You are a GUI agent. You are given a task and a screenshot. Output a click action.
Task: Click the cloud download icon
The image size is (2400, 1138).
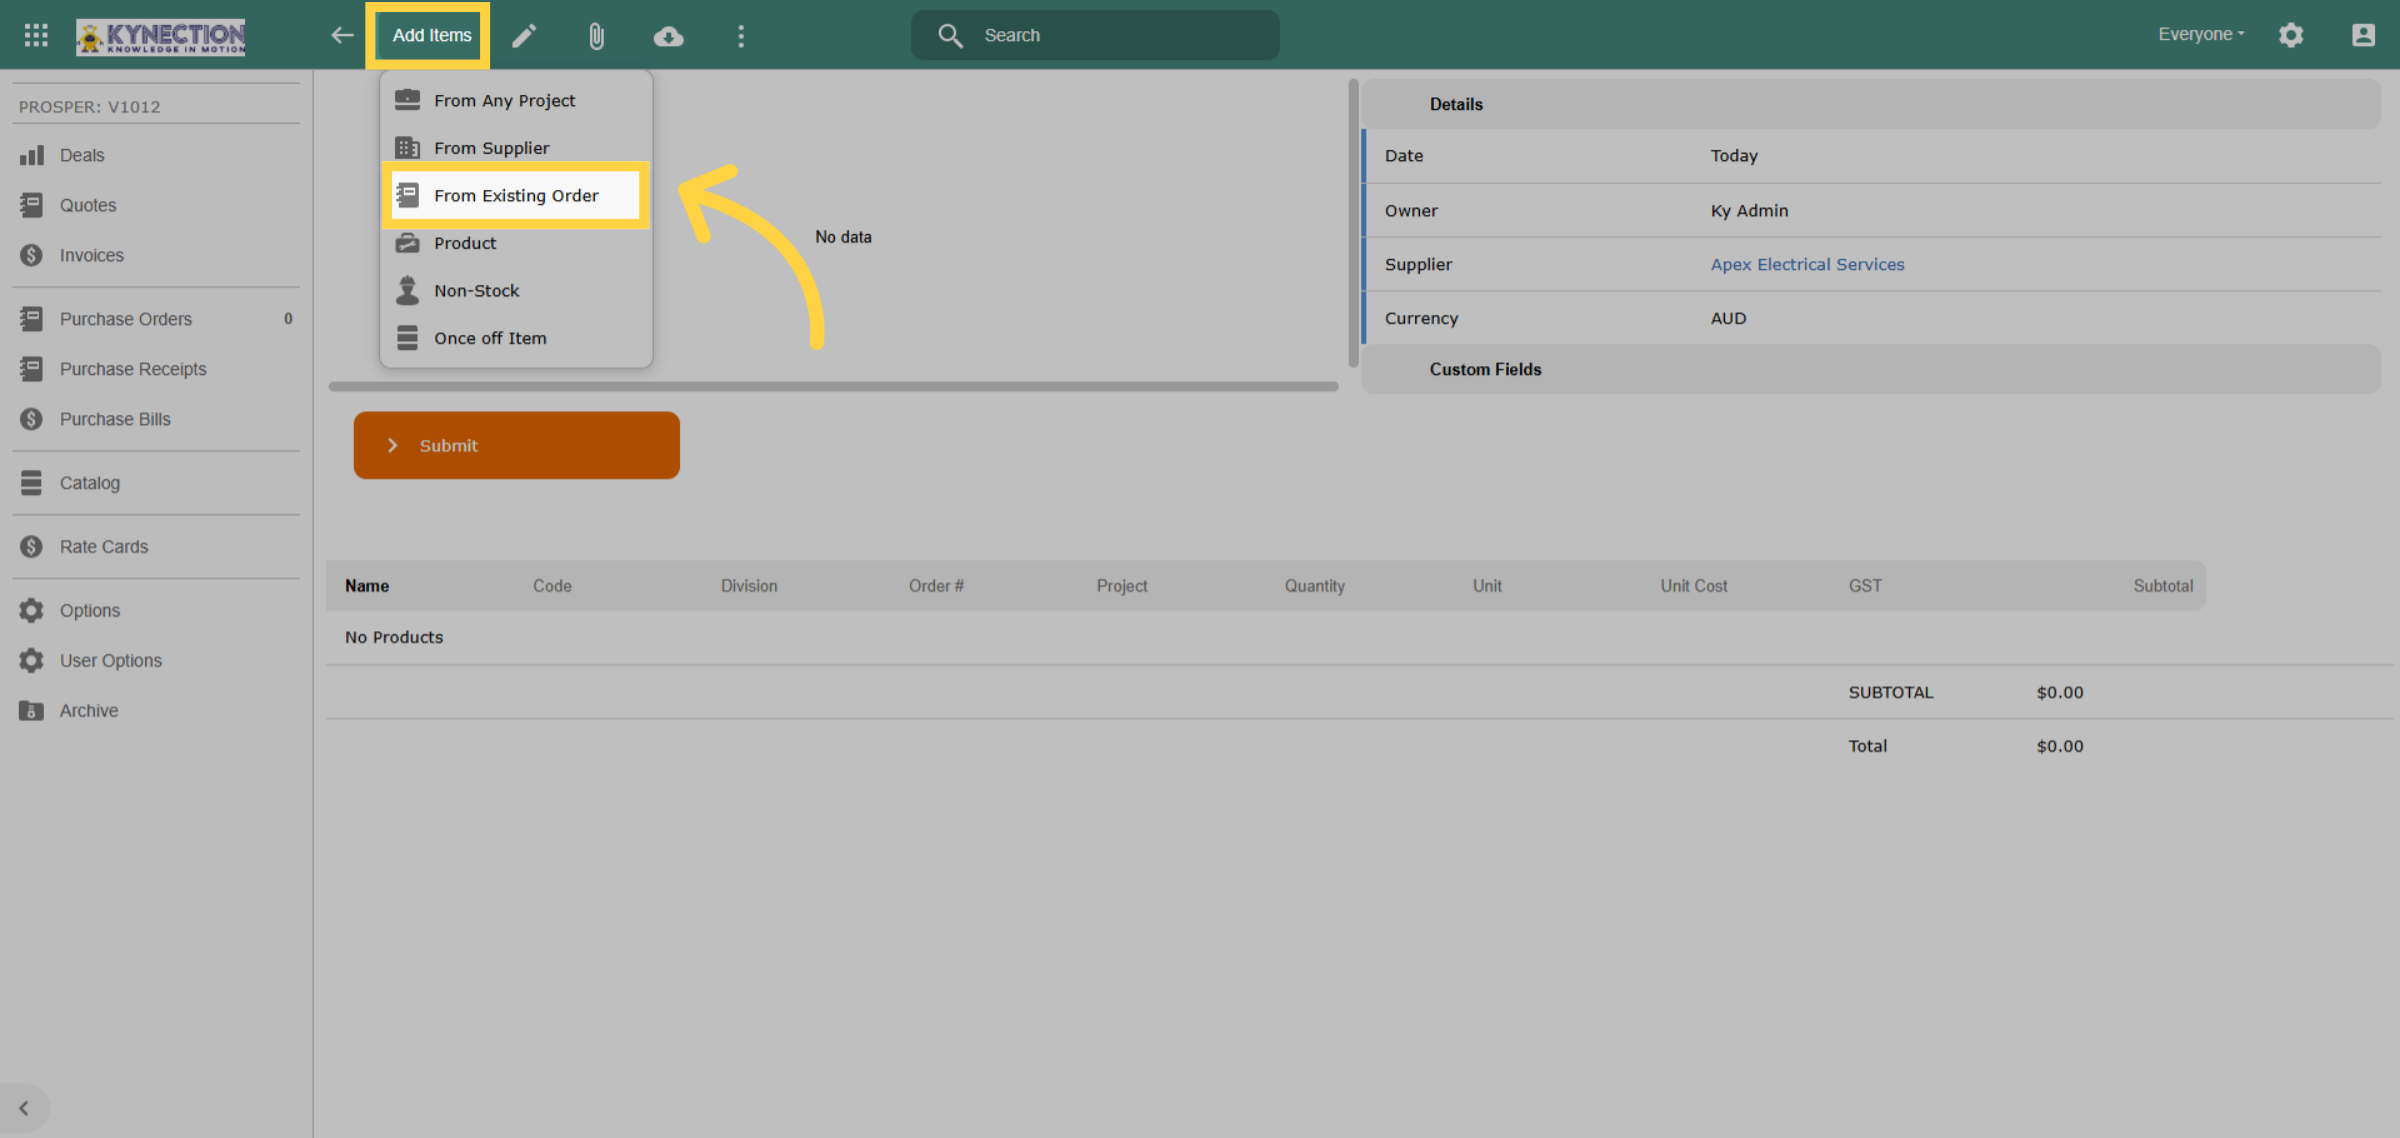tap(668, 36)
